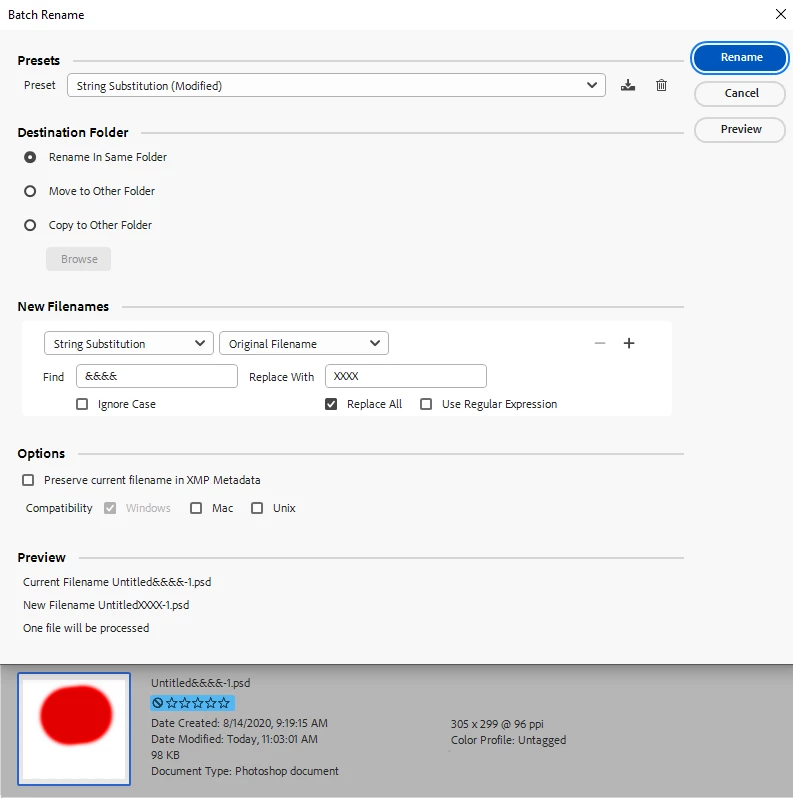Click the reject (no rating) icon
Viewport: 793px width, 798px height.
158,703
